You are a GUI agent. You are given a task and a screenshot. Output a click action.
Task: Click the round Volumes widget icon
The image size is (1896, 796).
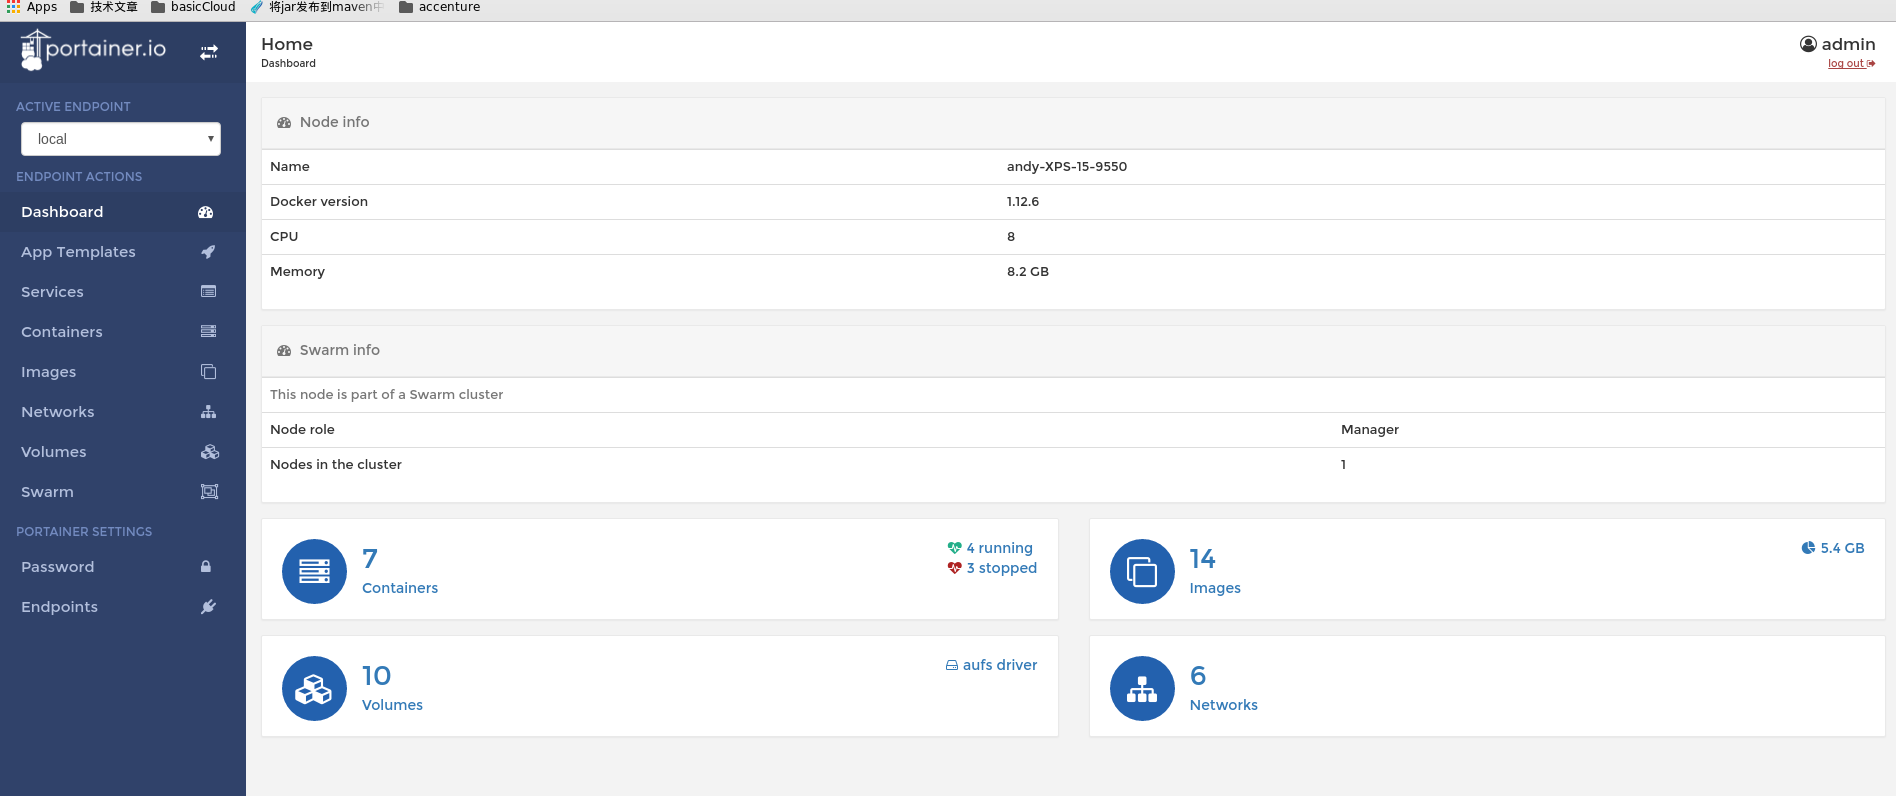[x=314, y=688]
